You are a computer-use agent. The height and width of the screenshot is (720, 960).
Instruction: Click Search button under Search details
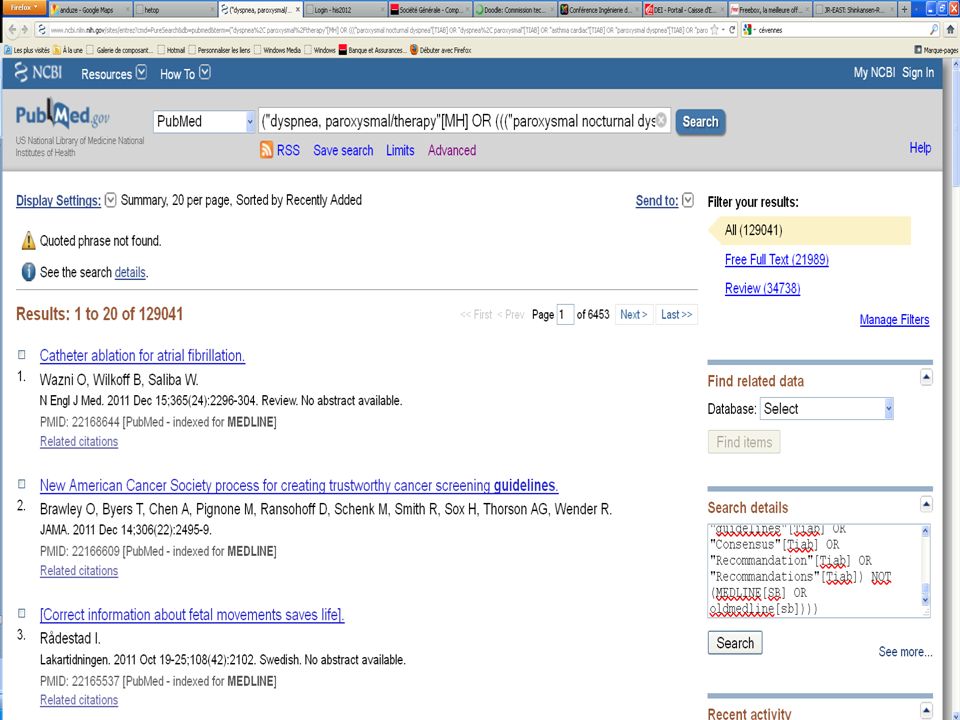click(x=735, y=643)
